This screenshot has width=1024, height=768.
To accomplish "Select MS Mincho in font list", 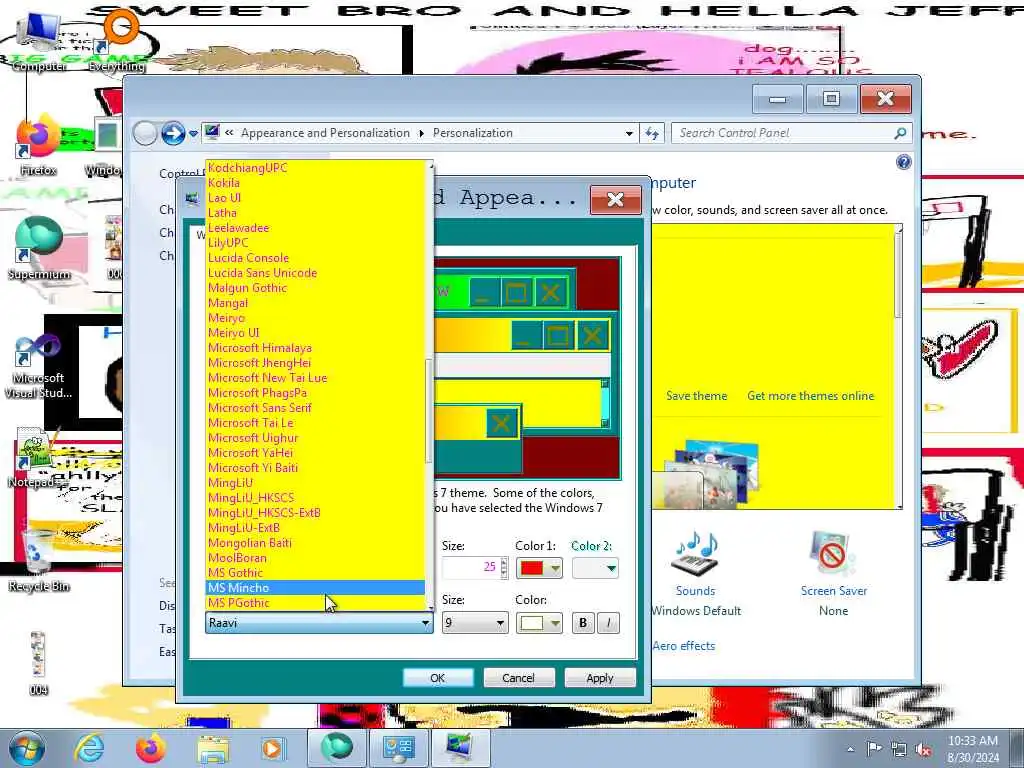I will click(315, 588).
